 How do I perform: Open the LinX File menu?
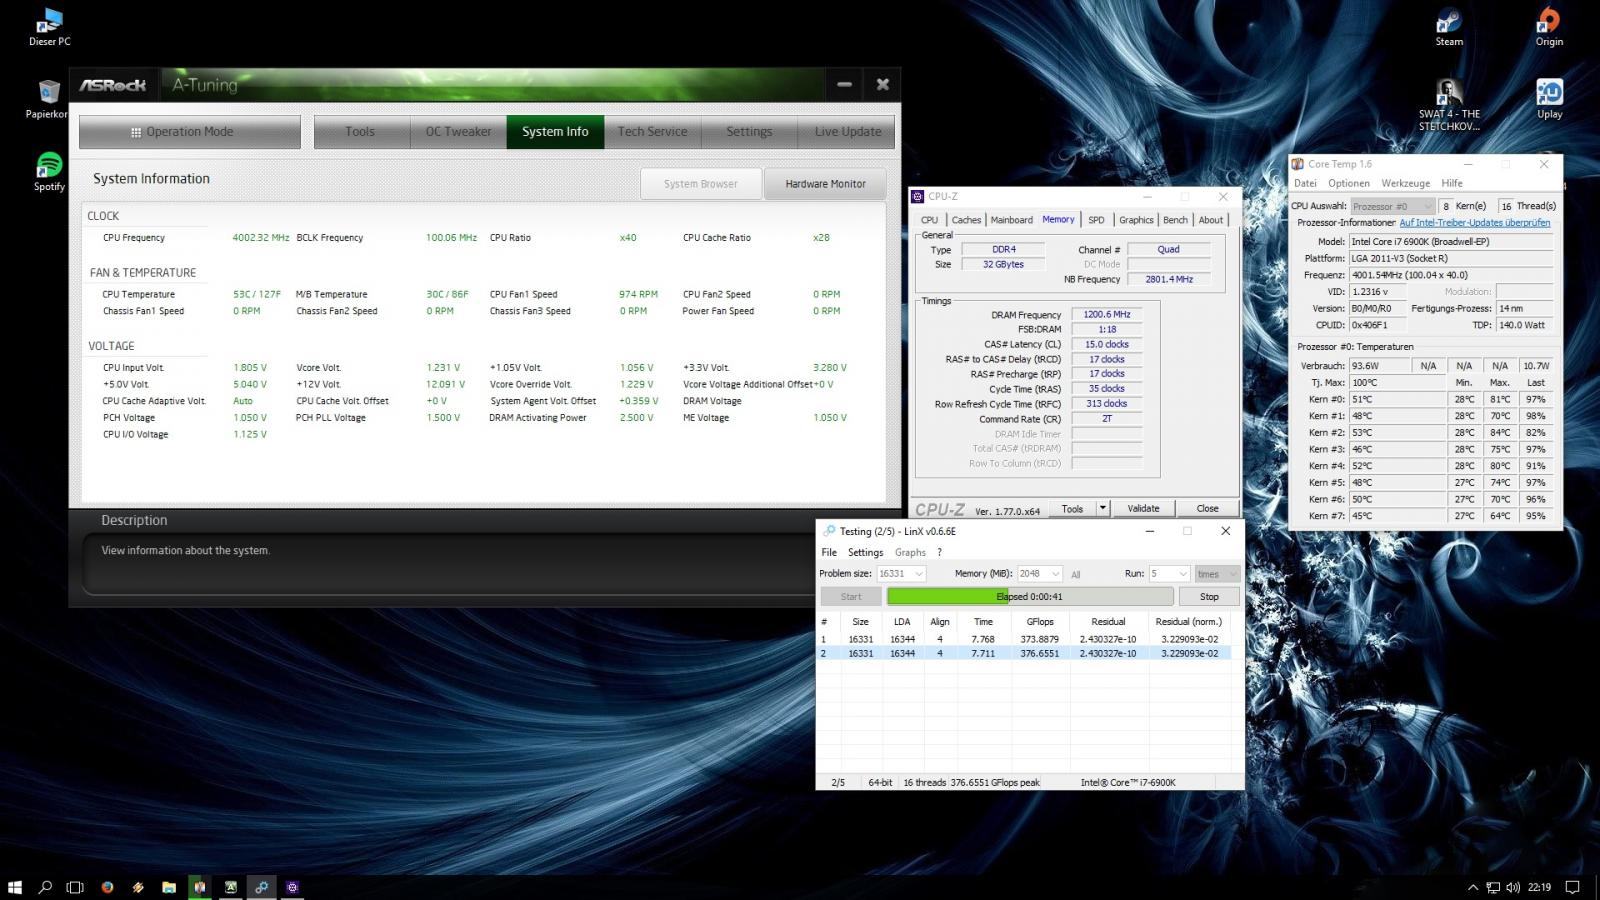(829, 552)
